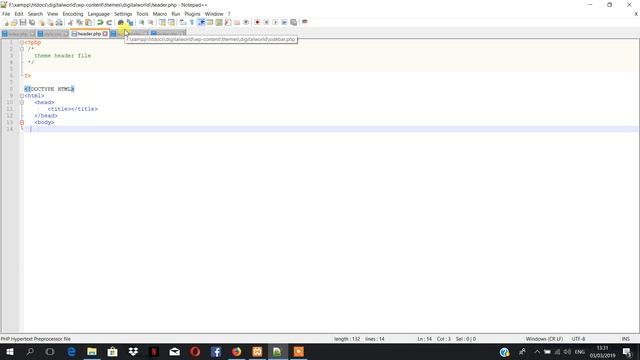Click the Playback macro icon
The width and height of the screenshot is (640, 360).
click(275, 22)
